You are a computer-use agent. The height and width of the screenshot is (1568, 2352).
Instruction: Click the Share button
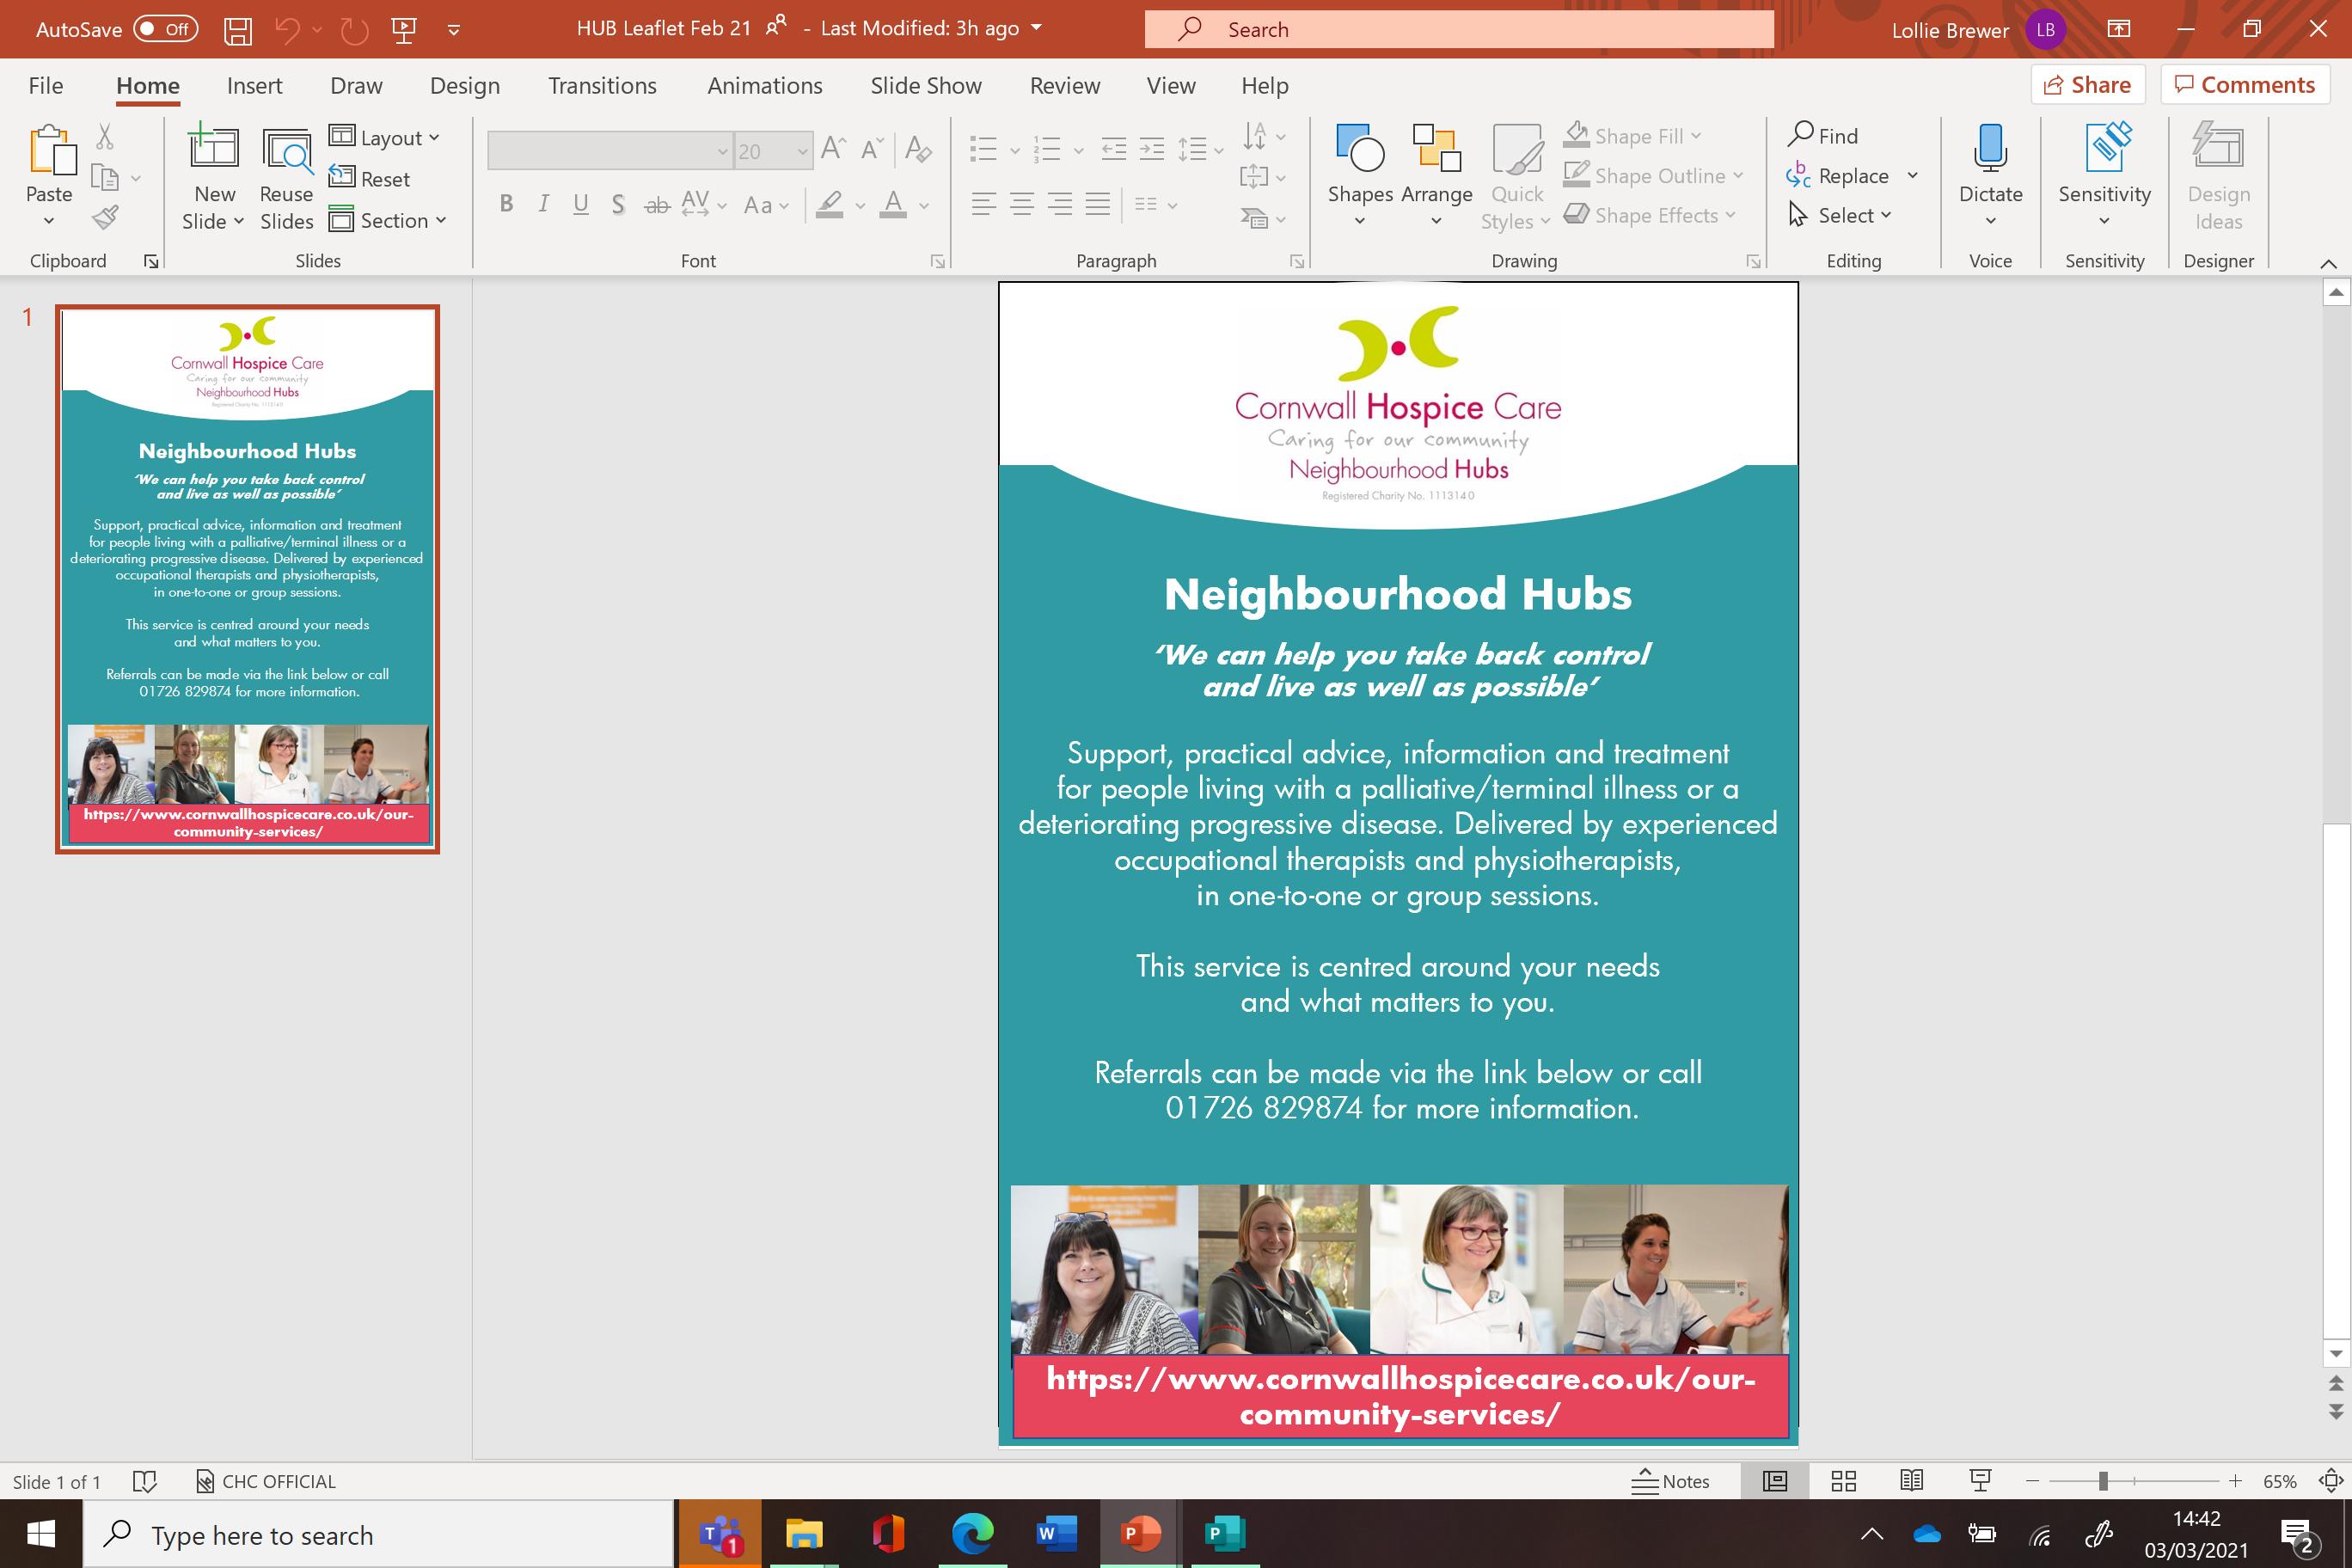coord(2087,85)
